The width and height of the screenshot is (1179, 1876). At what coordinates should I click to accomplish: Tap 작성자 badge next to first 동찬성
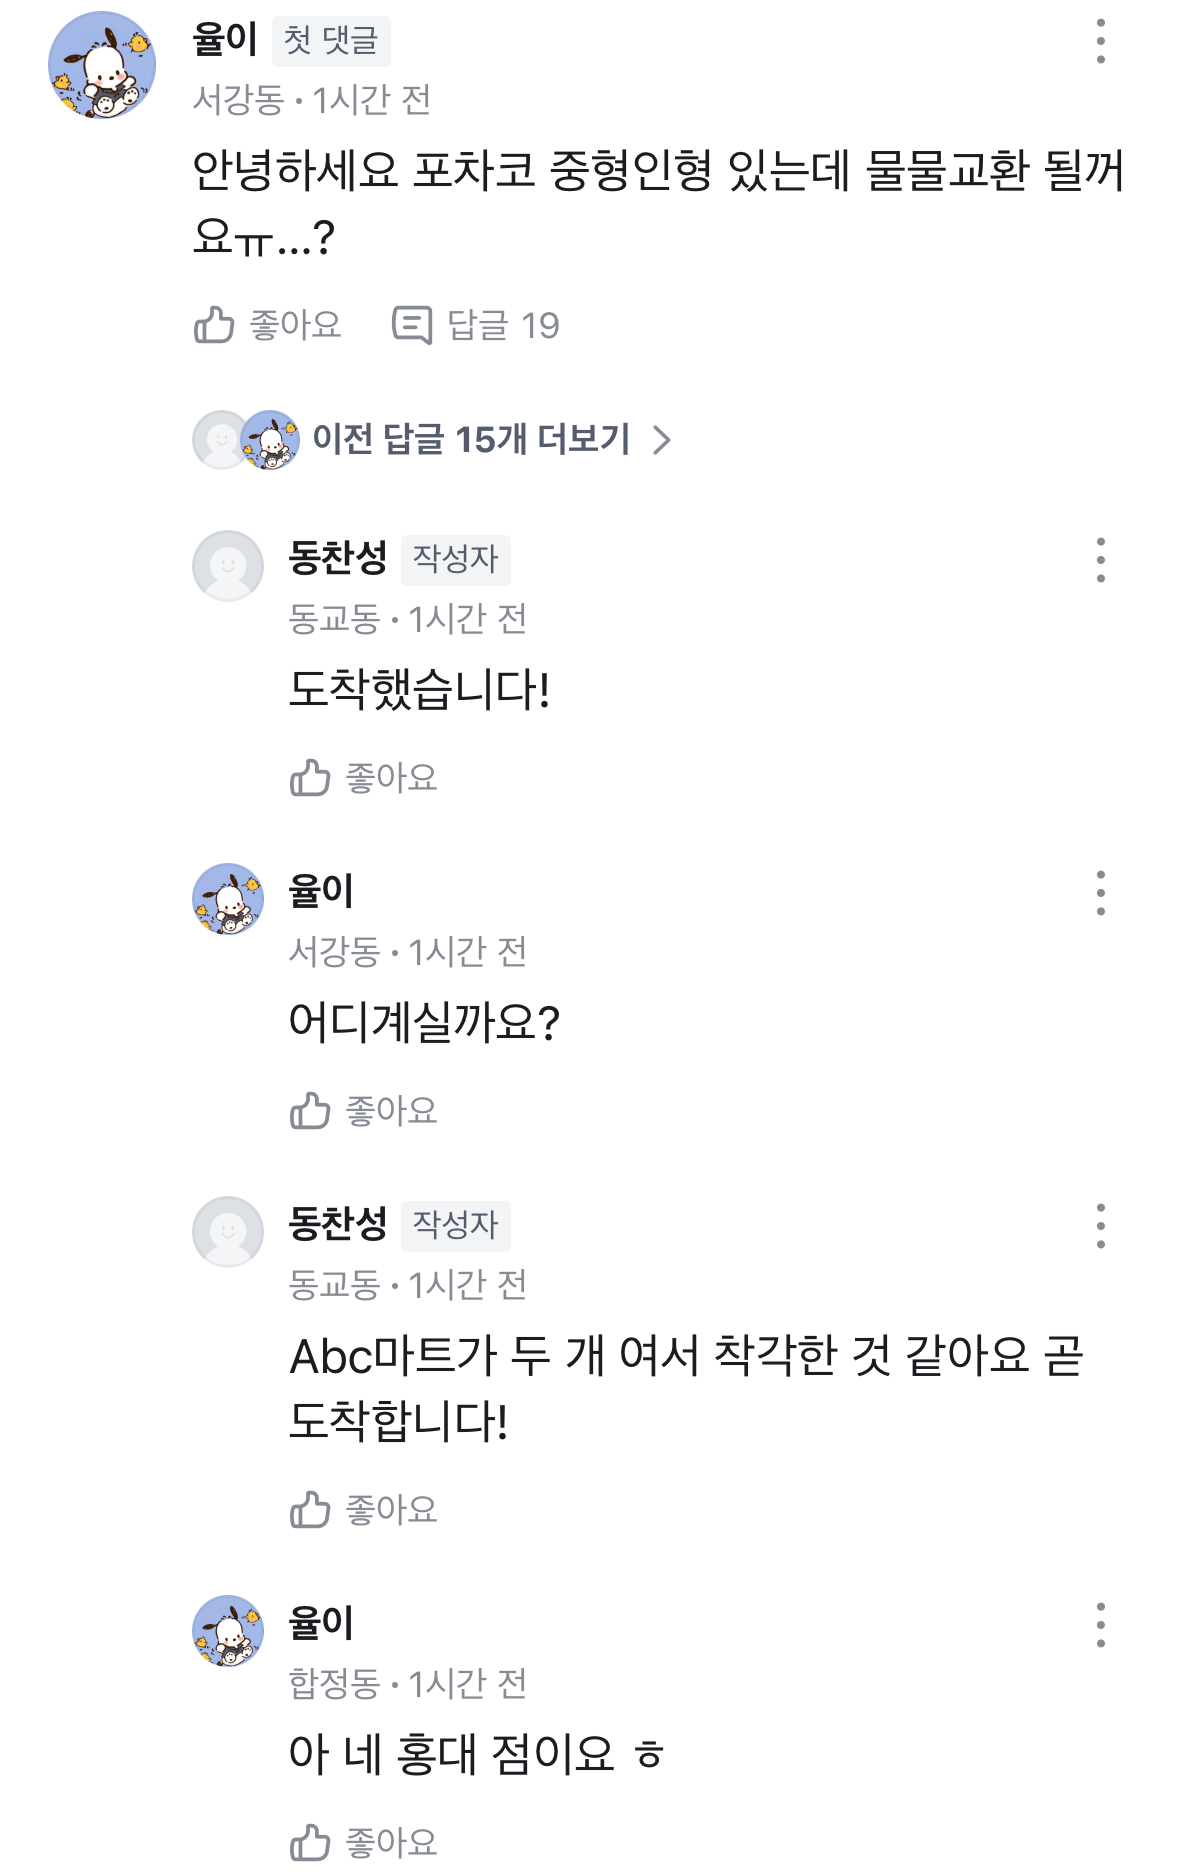[x=455, y=559]
